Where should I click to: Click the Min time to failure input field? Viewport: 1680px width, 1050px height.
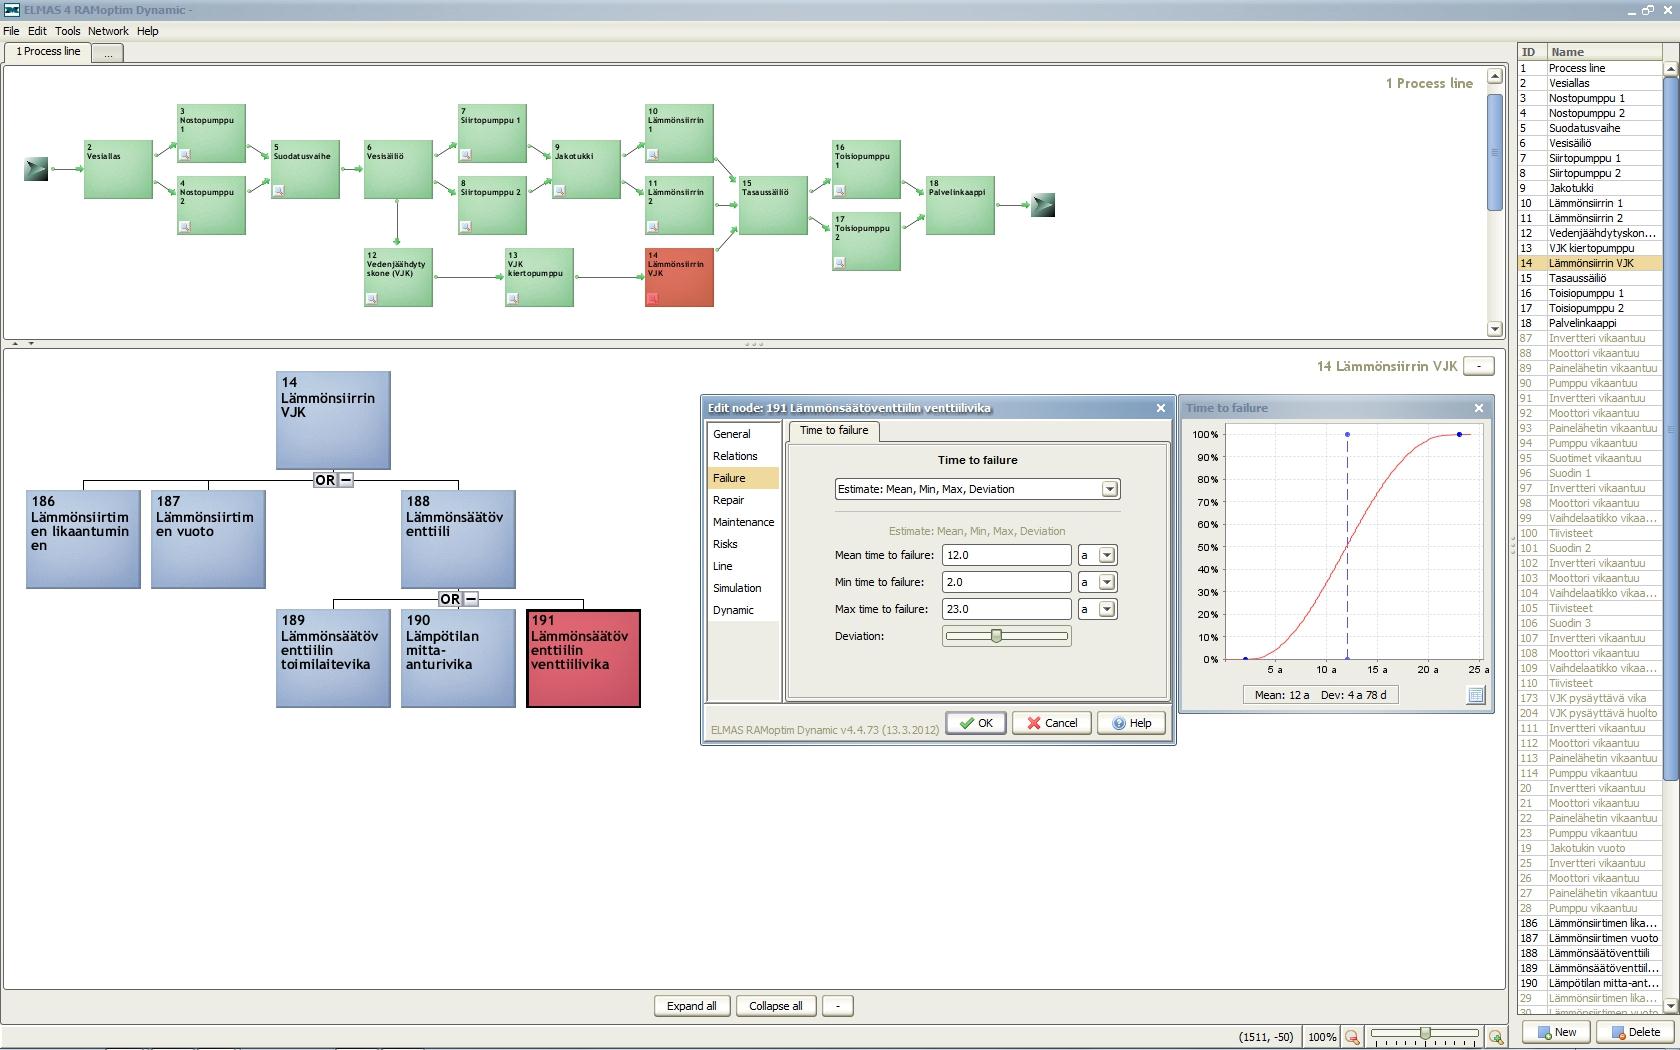tap(1006, 582)
